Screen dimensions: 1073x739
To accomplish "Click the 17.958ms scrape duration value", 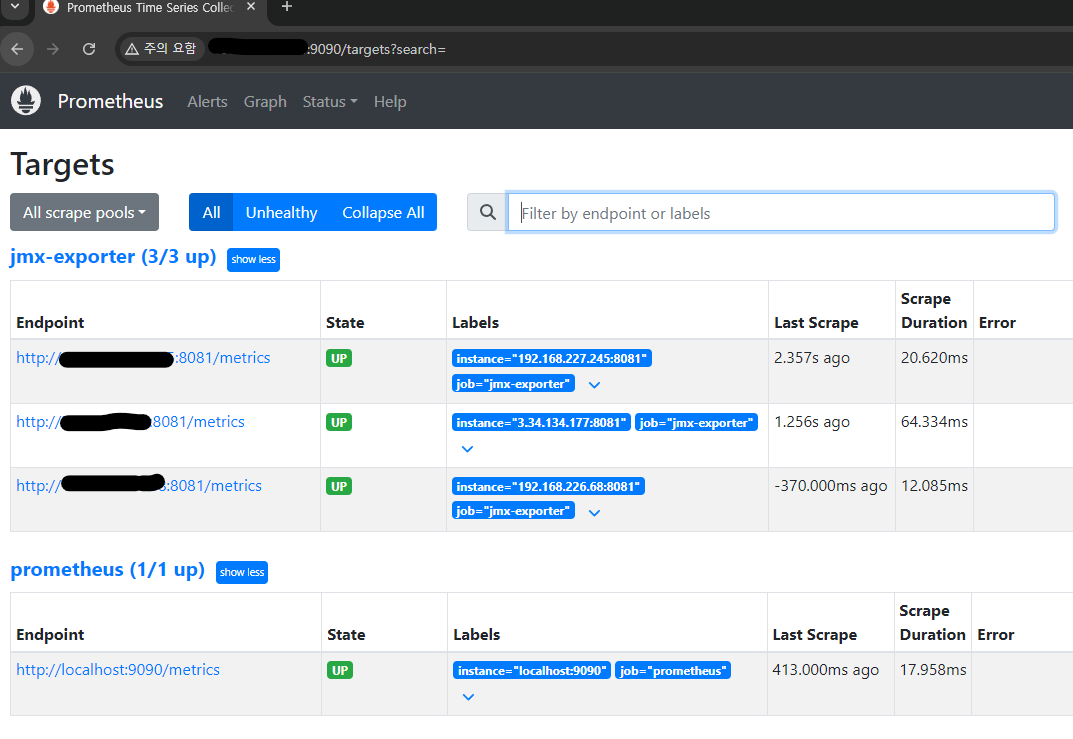I will tap(933, 670).
